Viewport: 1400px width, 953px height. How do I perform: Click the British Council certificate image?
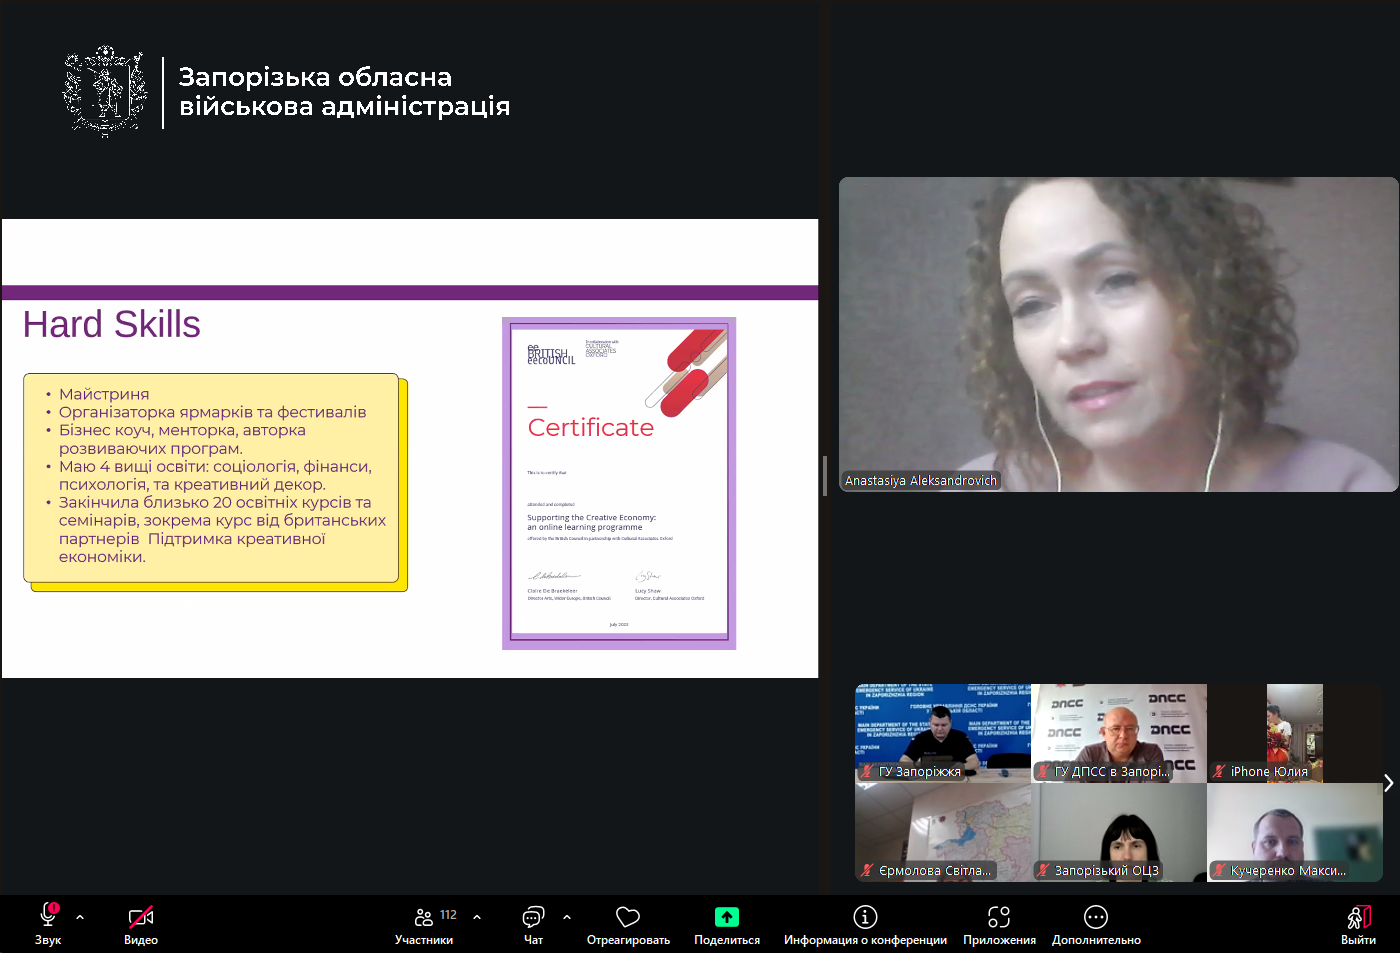(619, 483)
